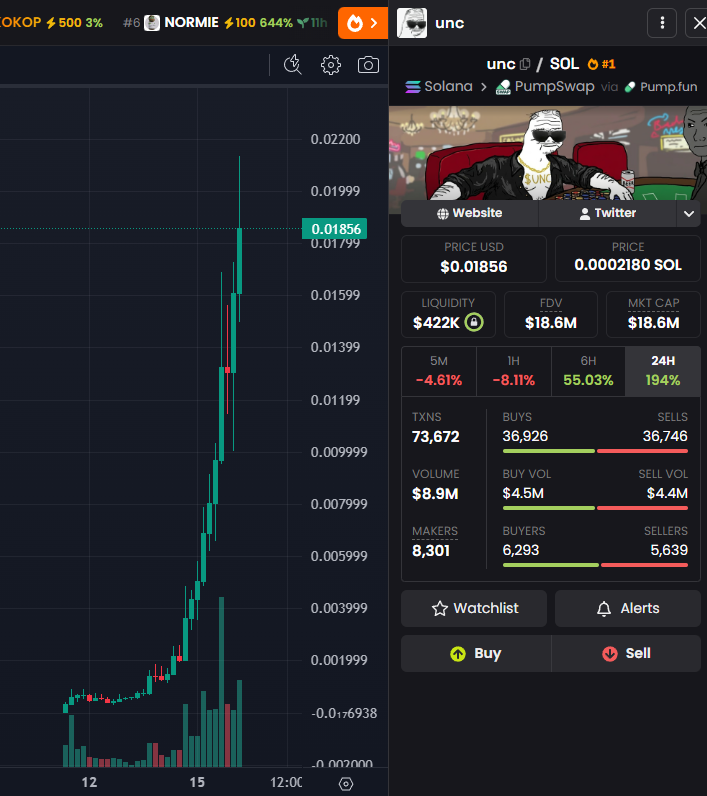707x796 pixels.
Task: Copy the unc token address
Action: pos(526,64)
